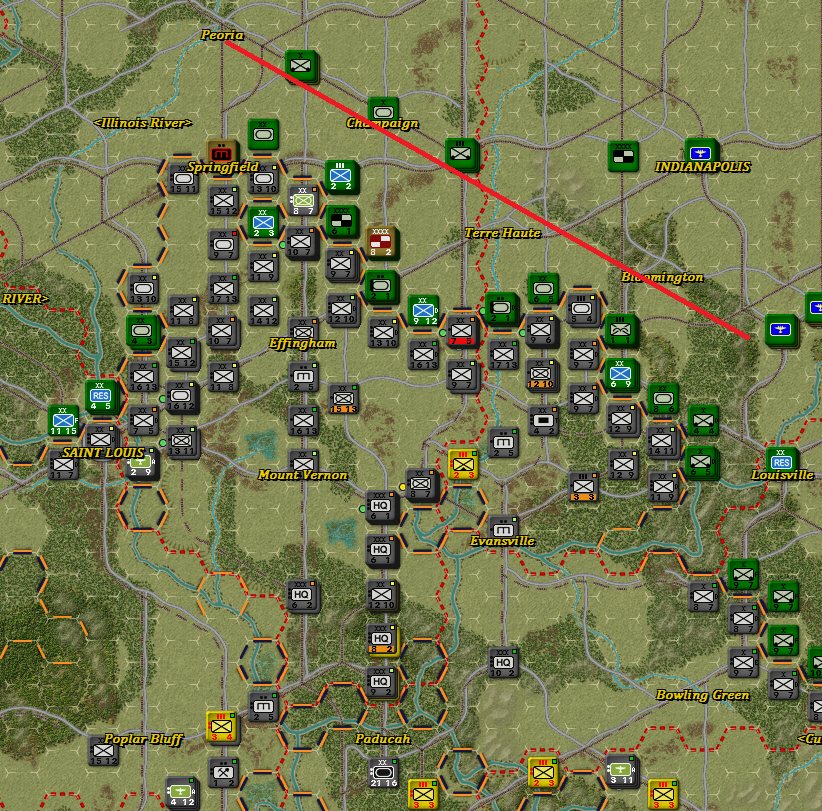
Task: Select the blue infantry division marked 9 12
Action: [424, 310]
